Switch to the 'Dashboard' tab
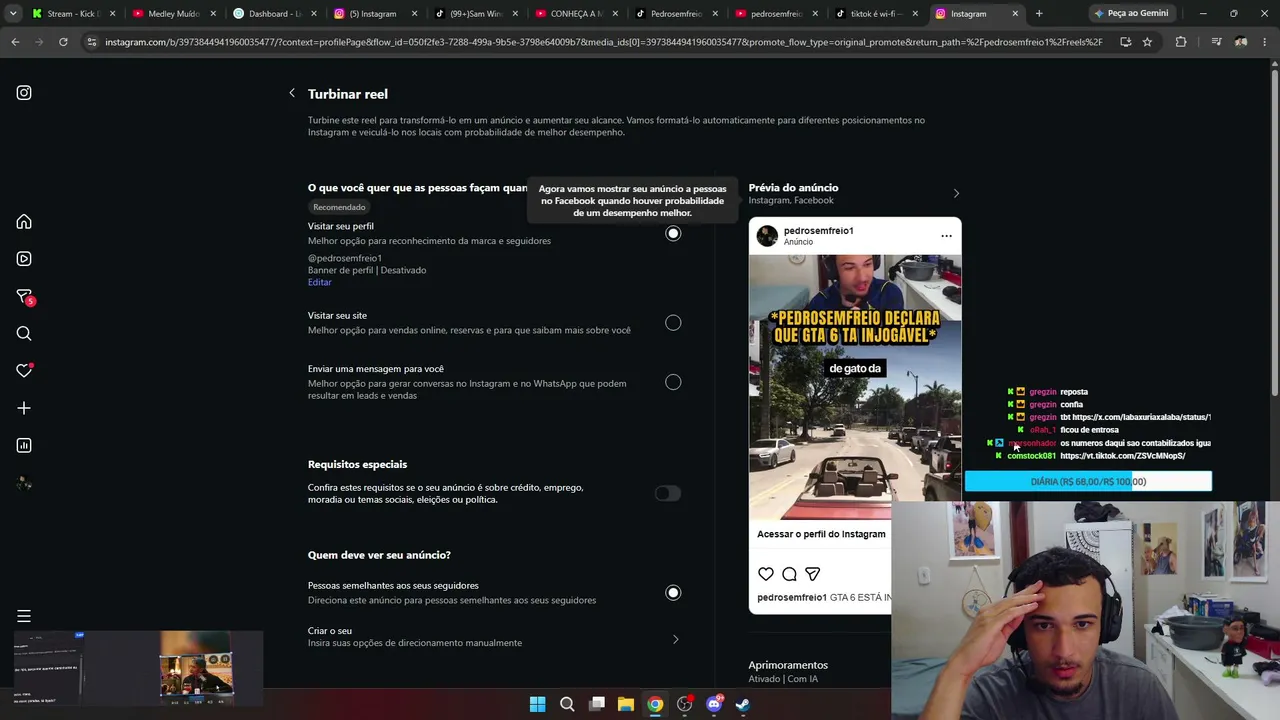 click(275, 14)
